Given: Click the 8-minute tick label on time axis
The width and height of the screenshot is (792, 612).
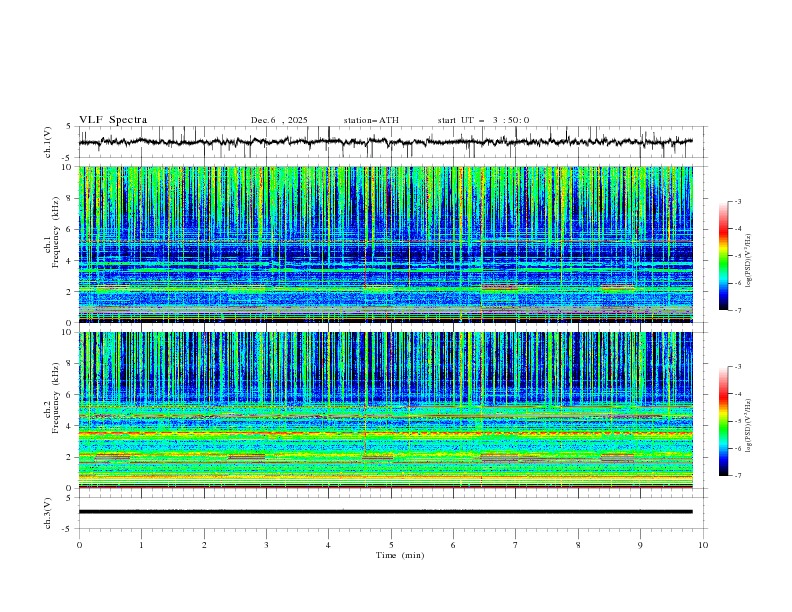Looking at the screenshot, I should pos(578,545).
